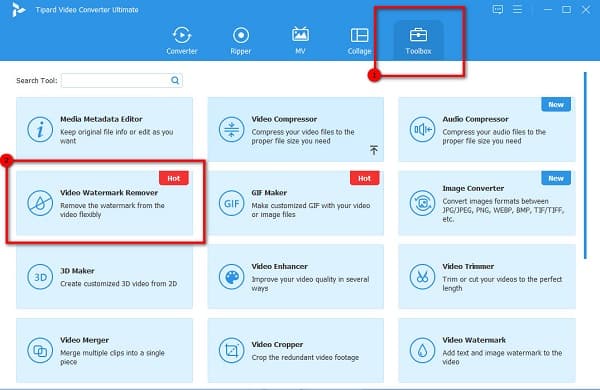
Task: Click New badge on Audio Compressor
Action: (556, 104)
